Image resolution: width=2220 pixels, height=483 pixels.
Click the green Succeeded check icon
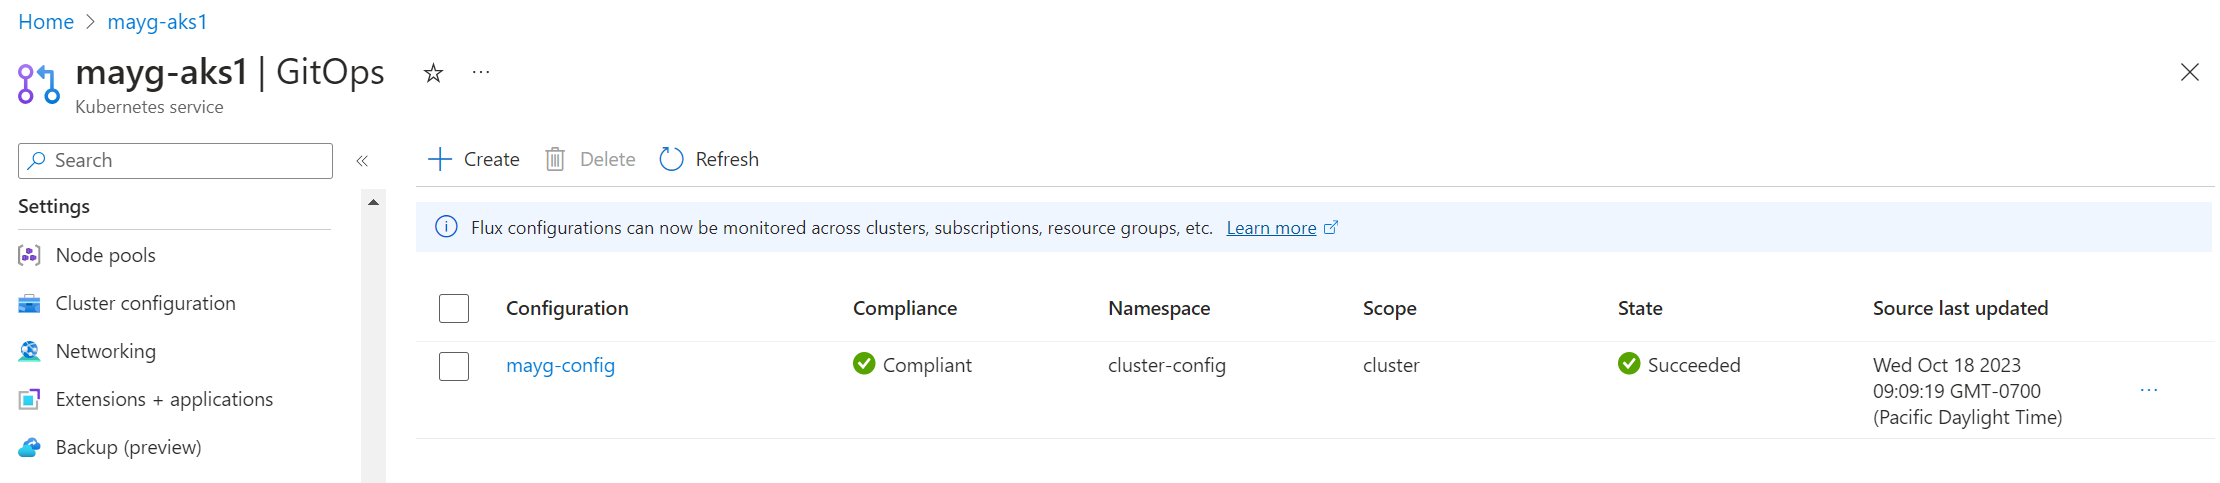click(1629, 363)
